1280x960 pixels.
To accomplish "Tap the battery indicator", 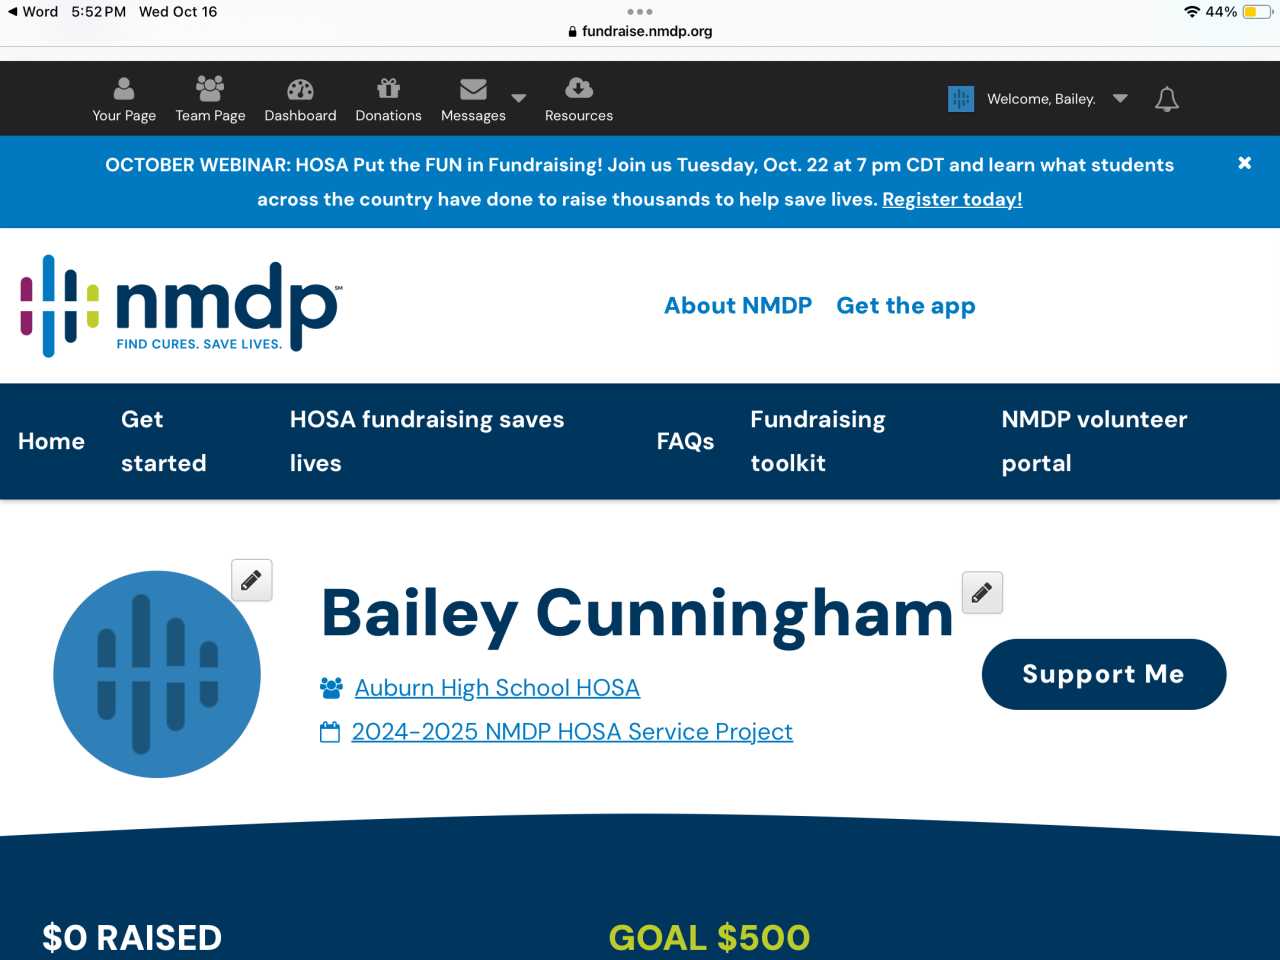I will pyautogui.click(x=1257, y=12).
